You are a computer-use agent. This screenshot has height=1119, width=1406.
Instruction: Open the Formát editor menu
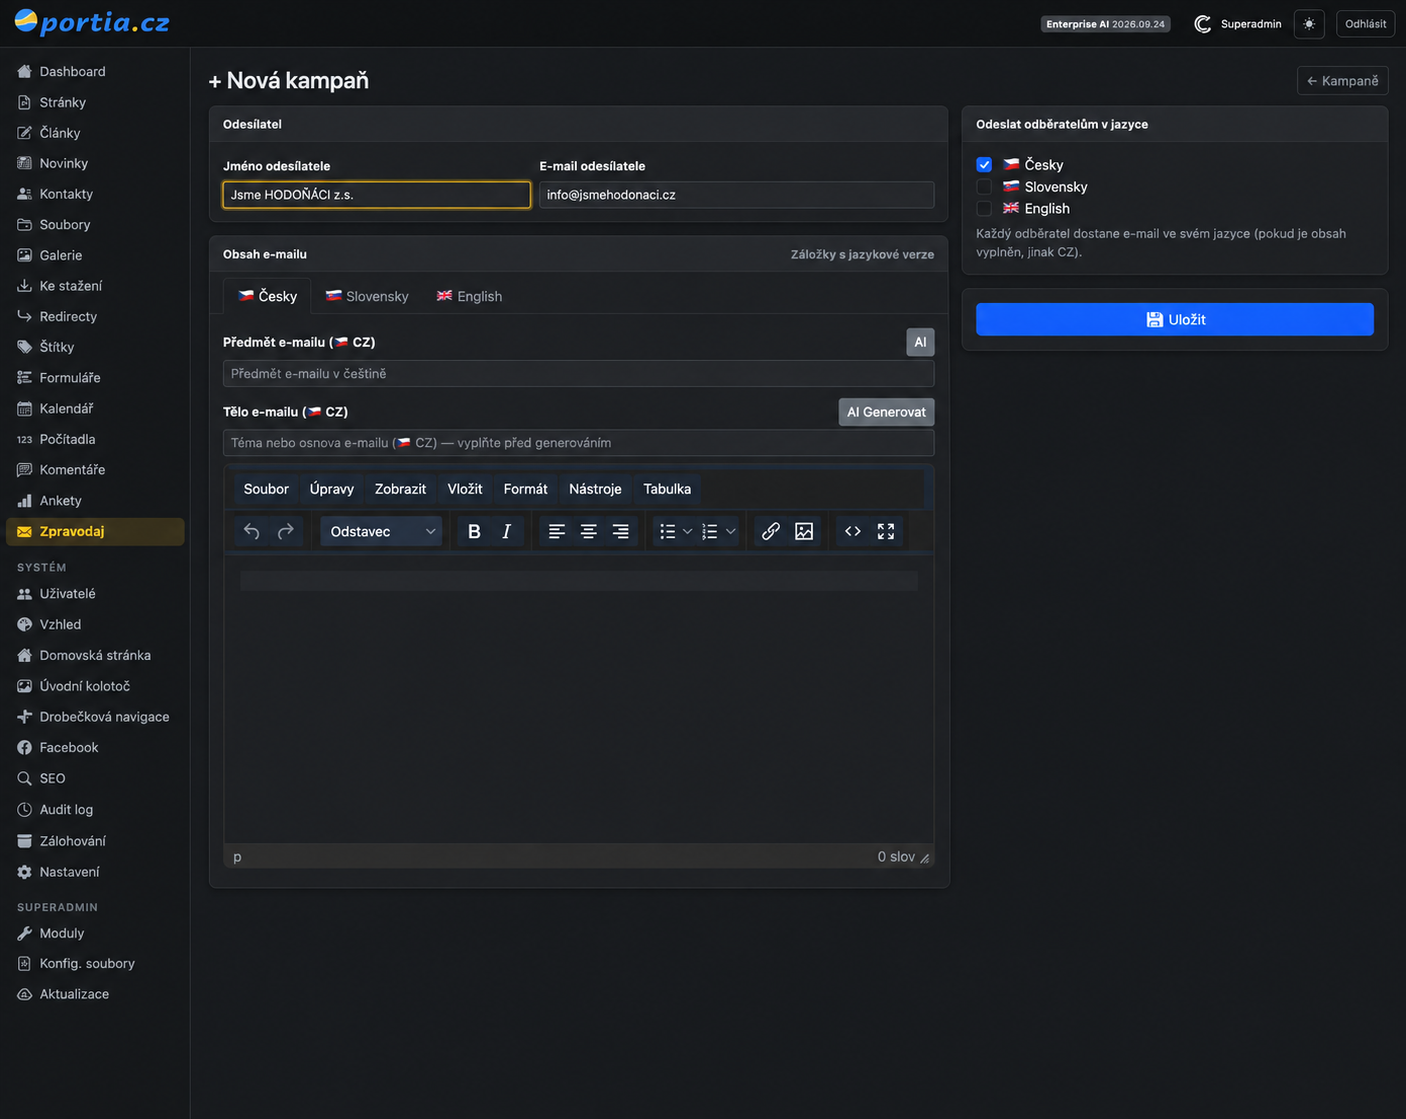[x=525, y=489]
